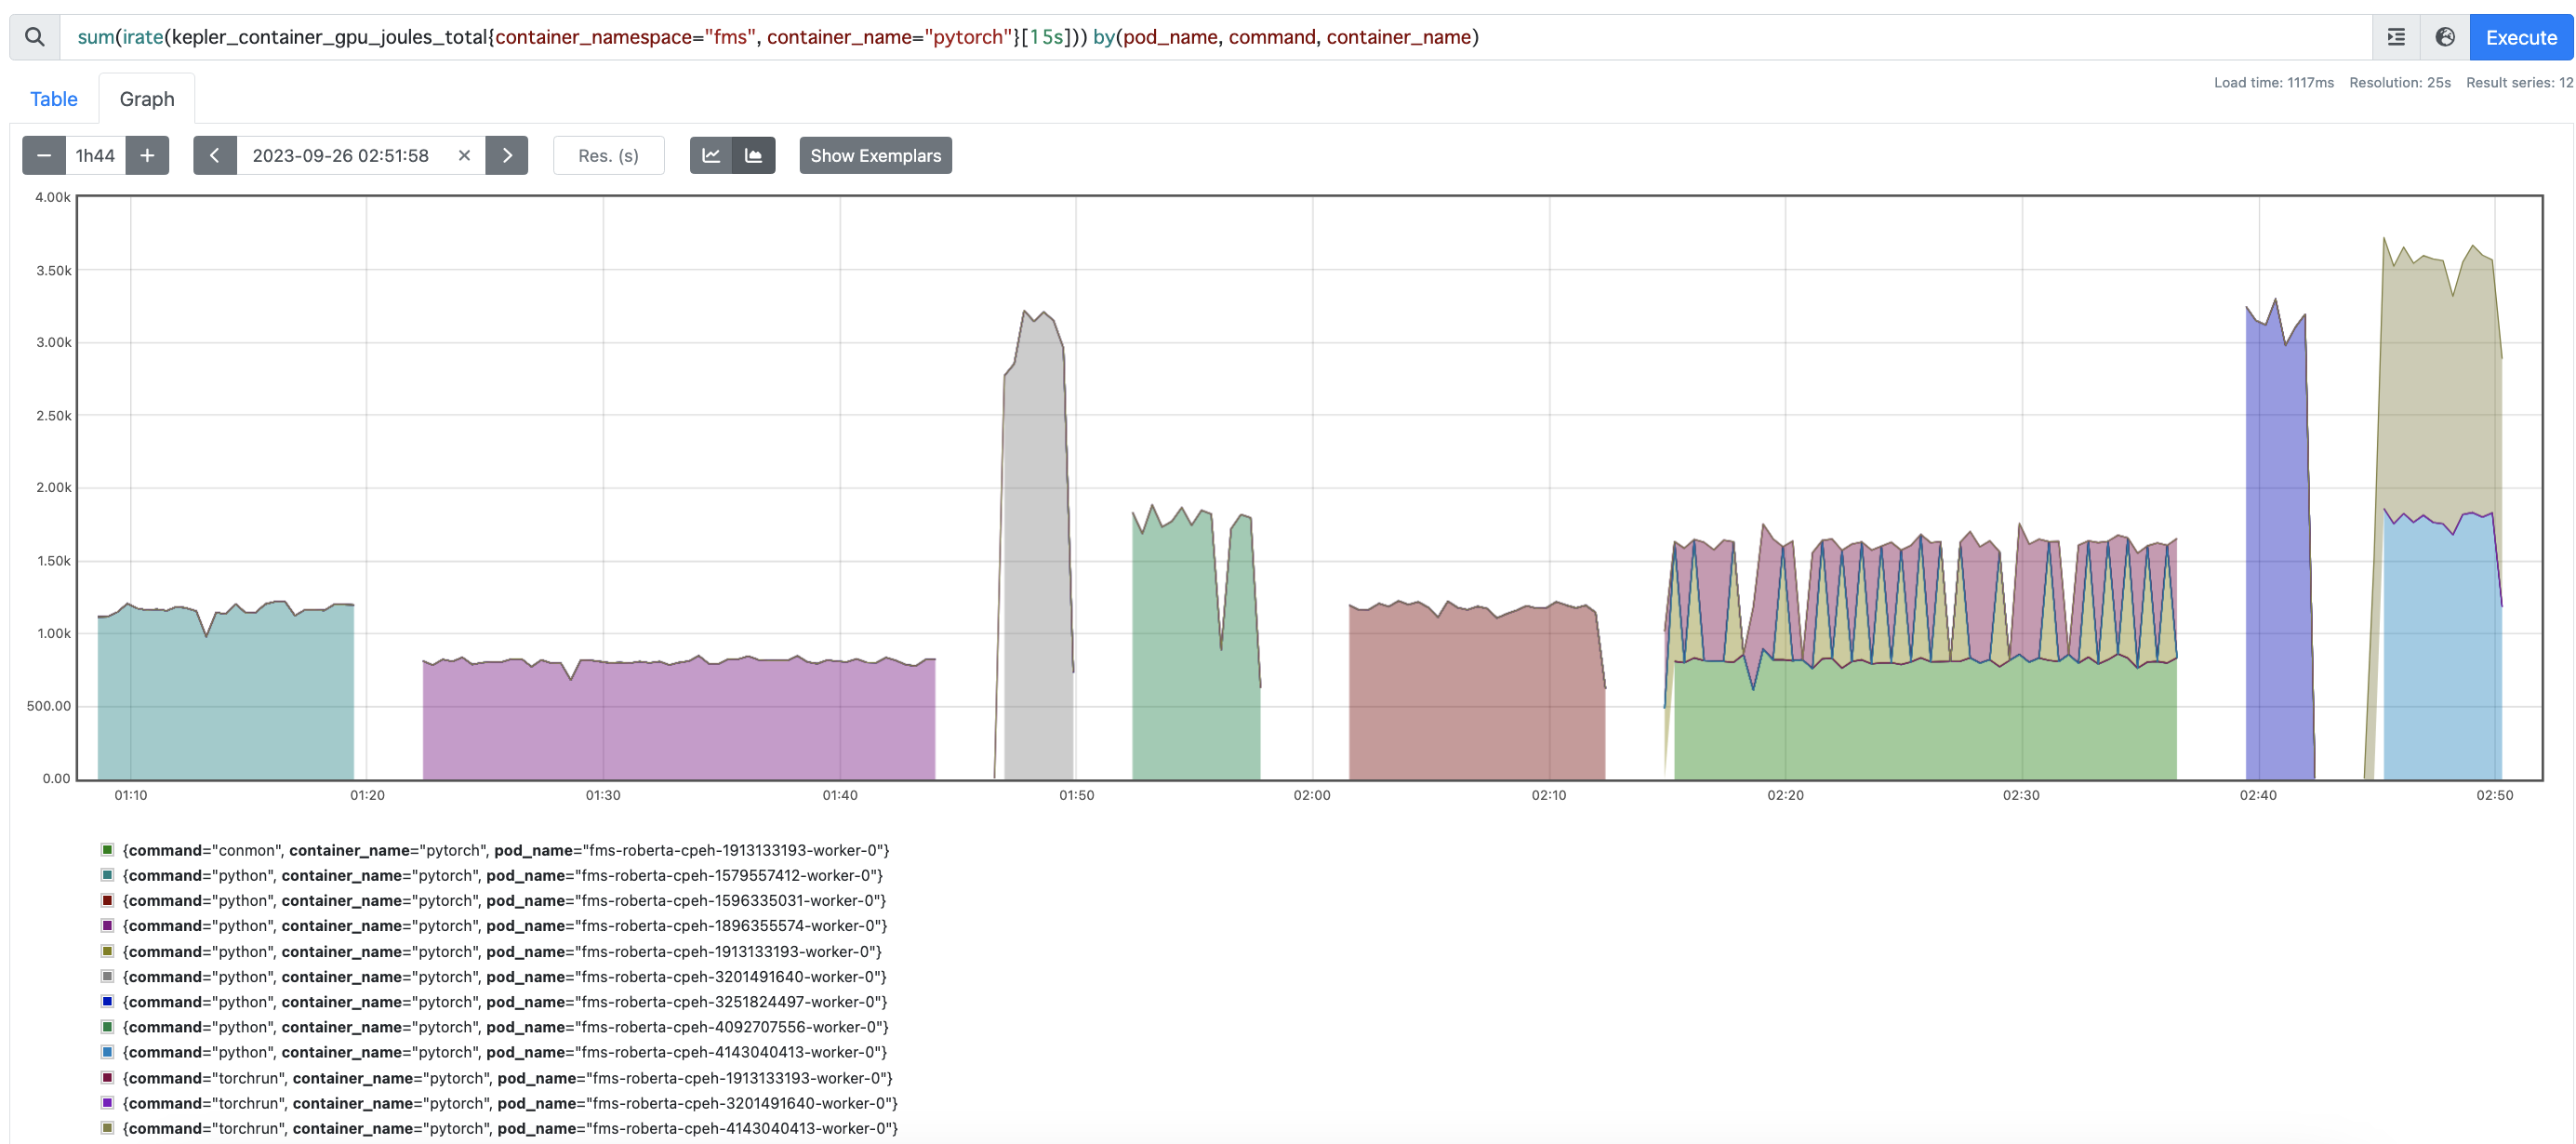Select legend entry python 4092707556-worker-0

click(506, 1027)
